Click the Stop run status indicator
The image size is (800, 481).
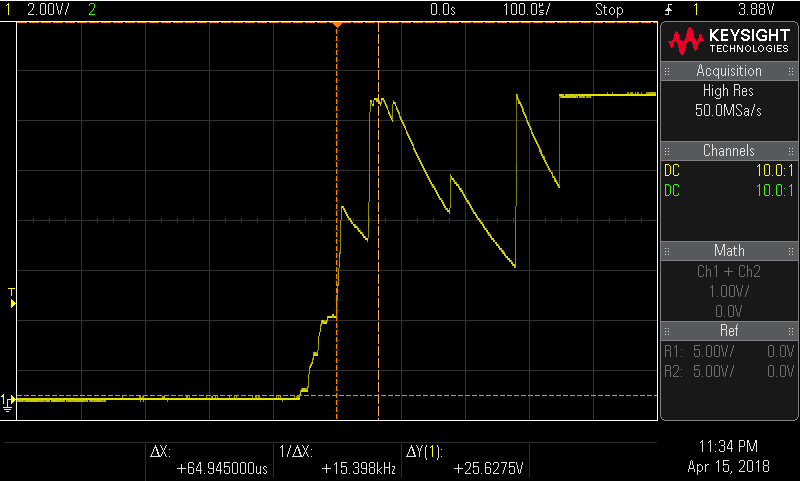(x=608, y=10)
